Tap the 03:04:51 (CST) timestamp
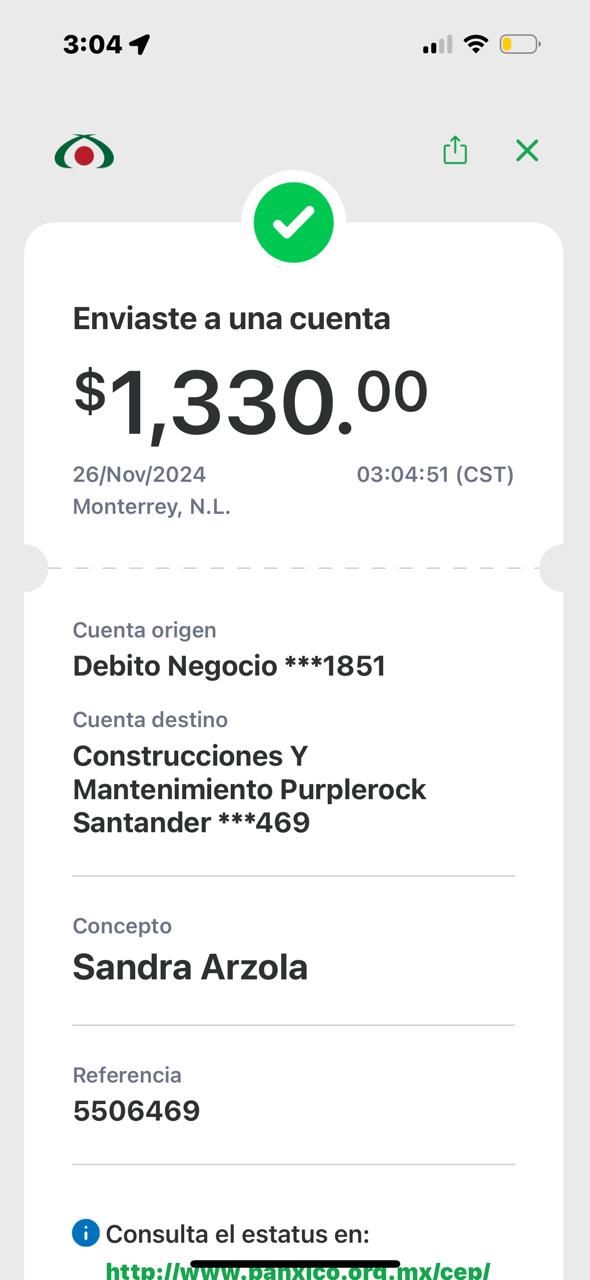Screen dimensions: 590x1280 (435, 474)
